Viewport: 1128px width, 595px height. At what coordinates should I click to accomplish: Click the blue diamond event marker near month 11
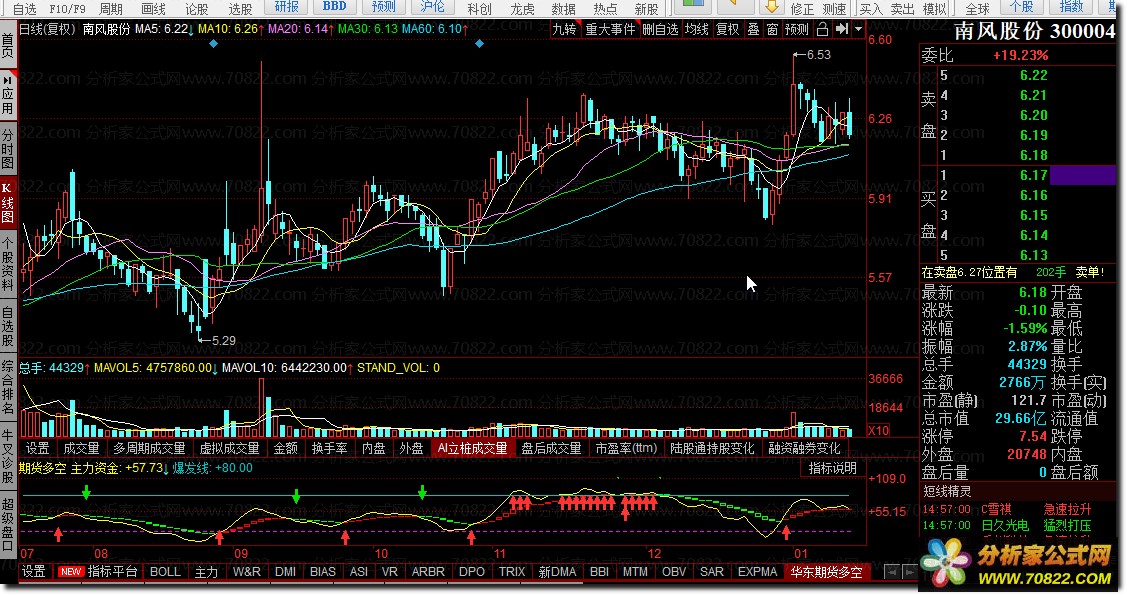[480, 44]
